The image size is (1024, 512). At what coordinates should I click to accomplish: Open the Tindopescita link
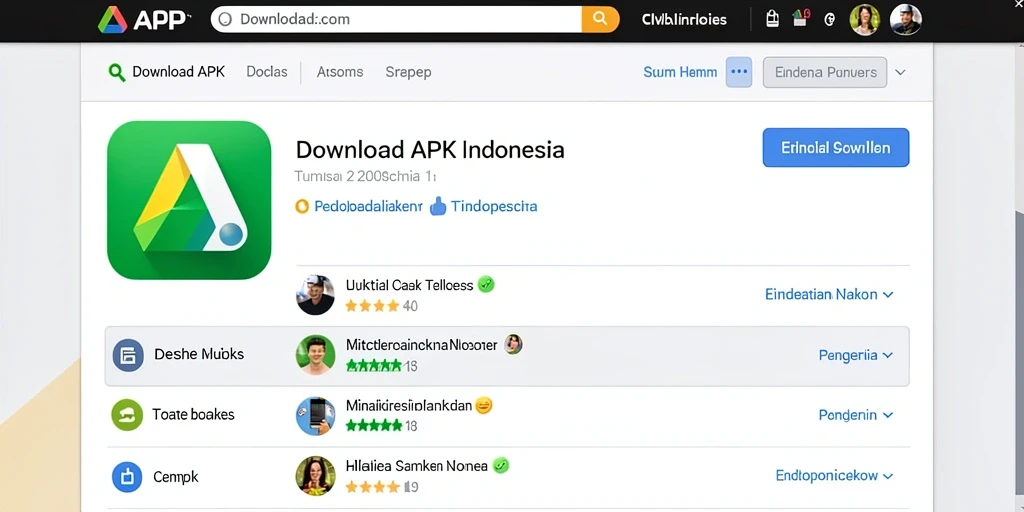[x=494, y=206]
